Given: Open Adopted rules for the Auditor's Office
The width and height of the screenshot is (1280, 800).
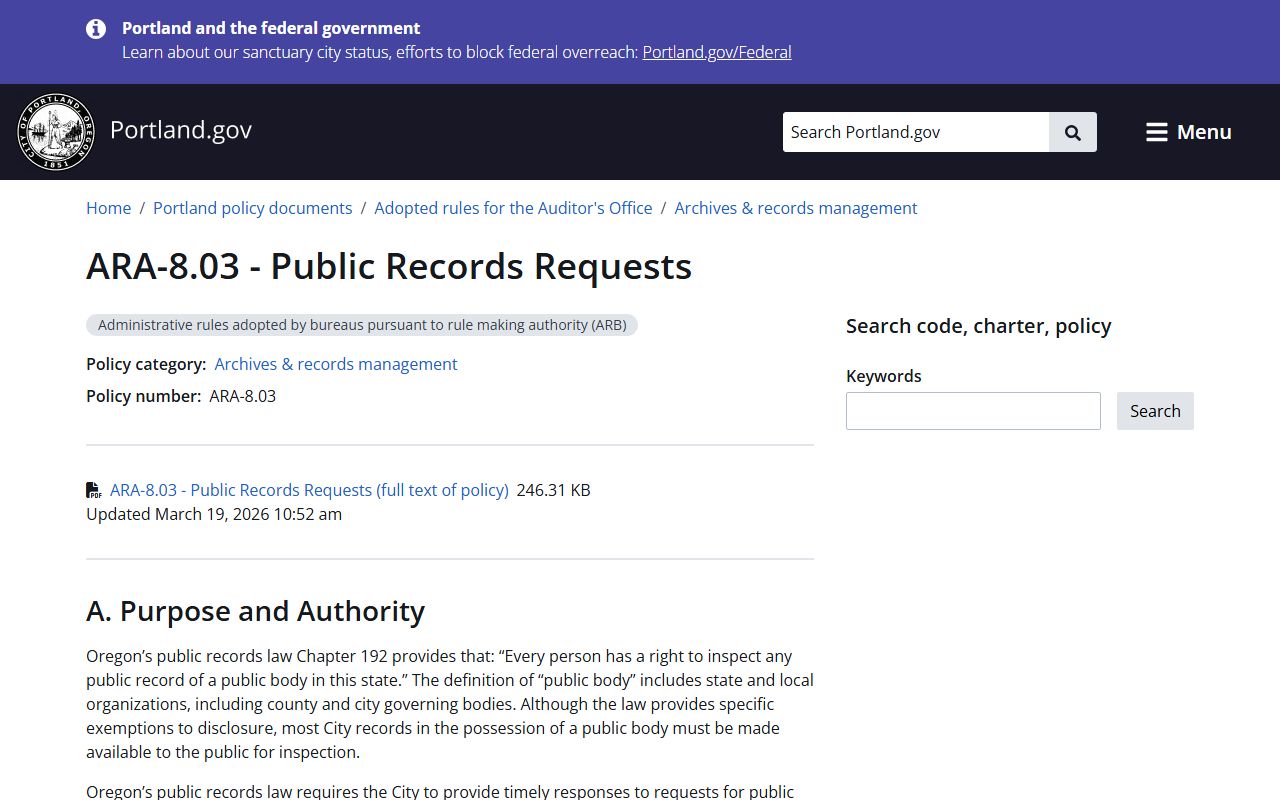Looking at the screenshot, I should coord(513,208).
